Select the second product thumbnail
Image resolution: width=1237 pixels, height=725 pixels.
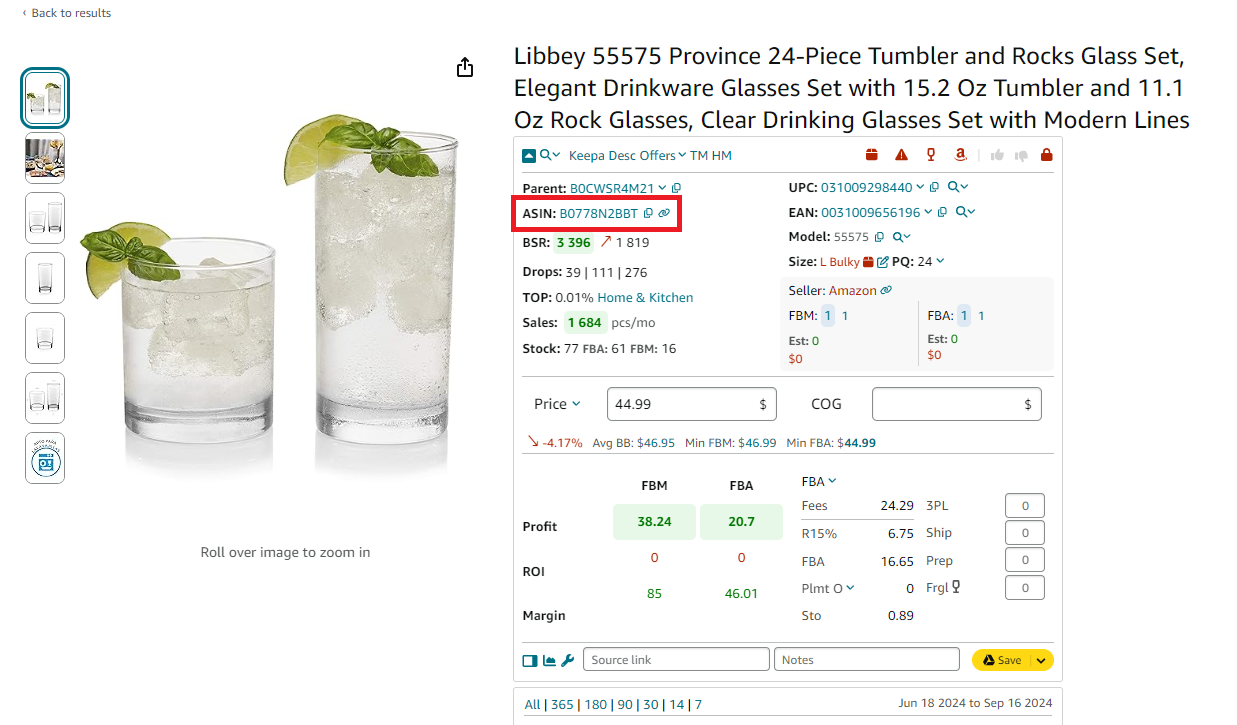click(44, 158)
